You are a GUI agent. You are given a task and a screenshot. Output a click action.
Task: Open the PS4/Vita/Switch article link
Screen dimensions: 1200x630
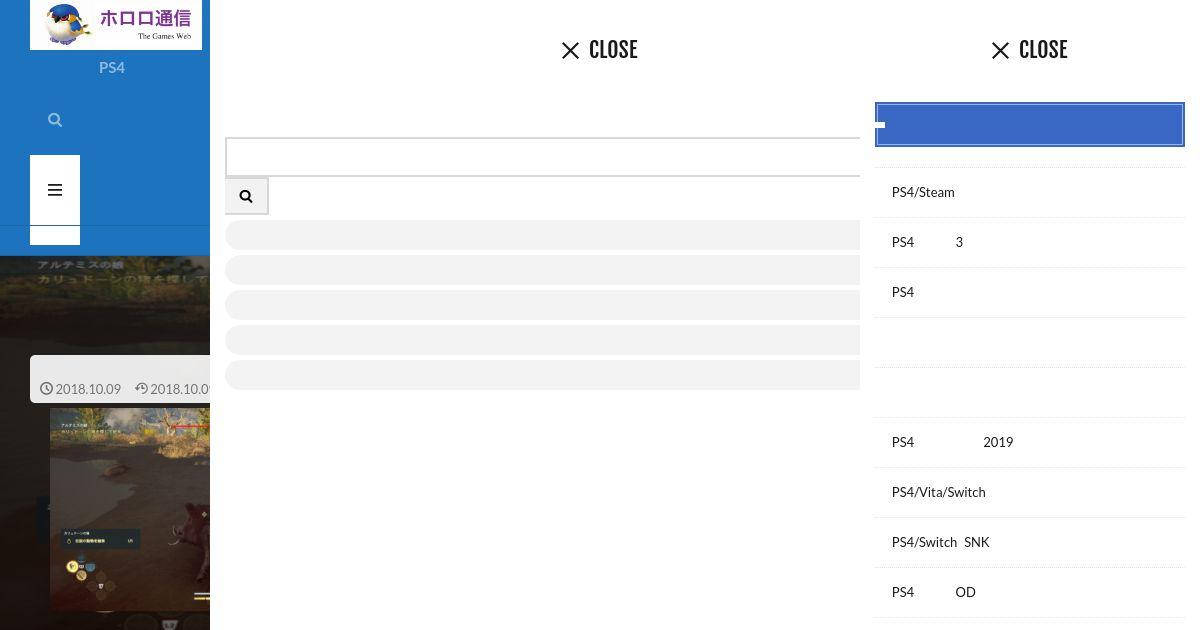(1029, 492)
